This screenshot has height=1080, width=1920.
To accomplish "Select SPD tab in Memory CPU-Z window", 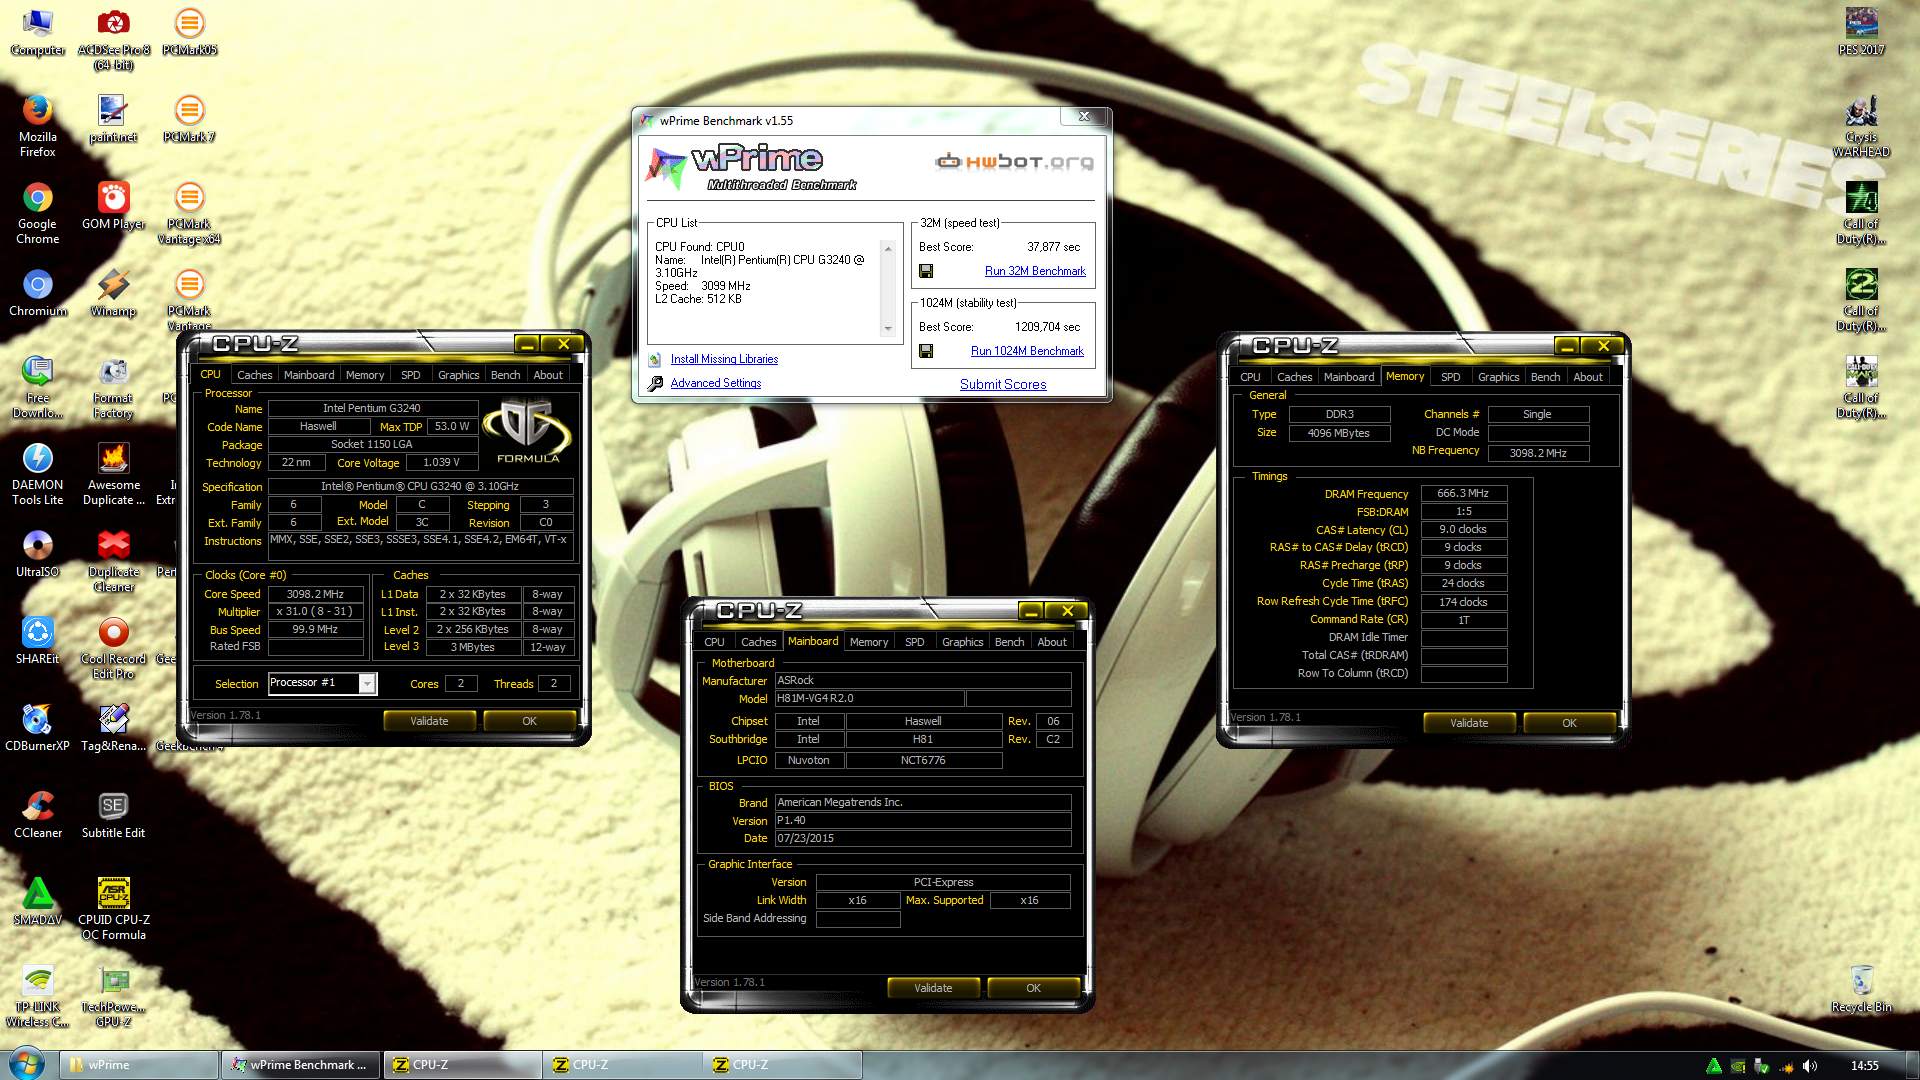I will tap(1450, 377).
